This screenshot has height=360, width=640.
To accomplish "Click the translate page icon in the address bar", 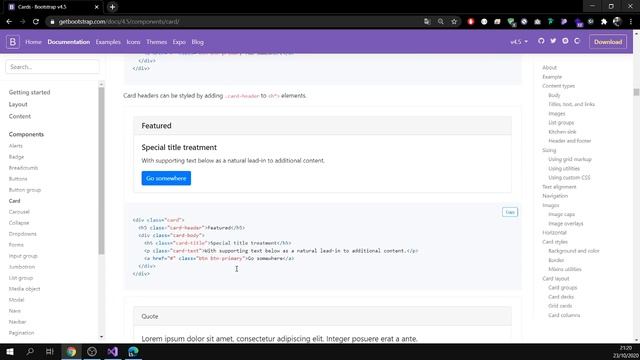I will tap(427, 22).
